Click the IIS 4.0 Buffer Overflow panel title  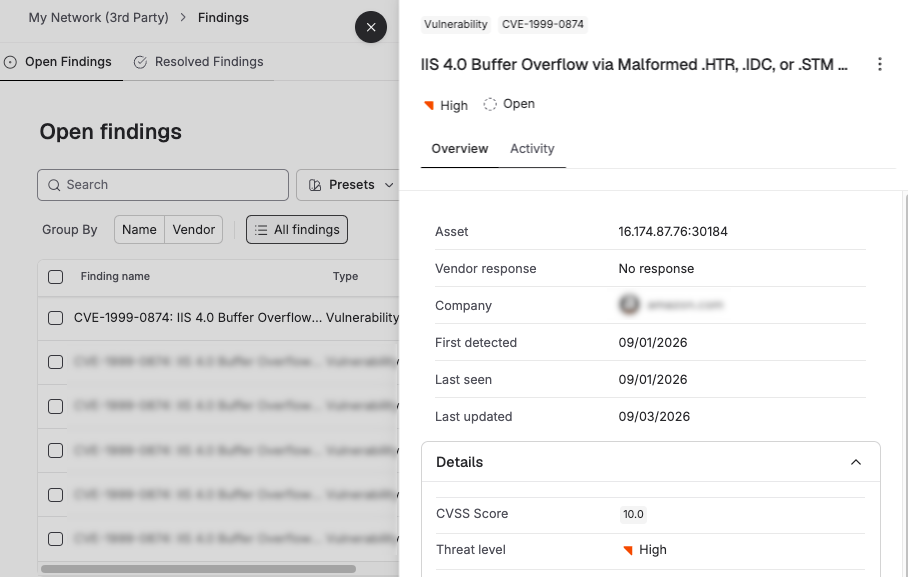pos(634,64)
